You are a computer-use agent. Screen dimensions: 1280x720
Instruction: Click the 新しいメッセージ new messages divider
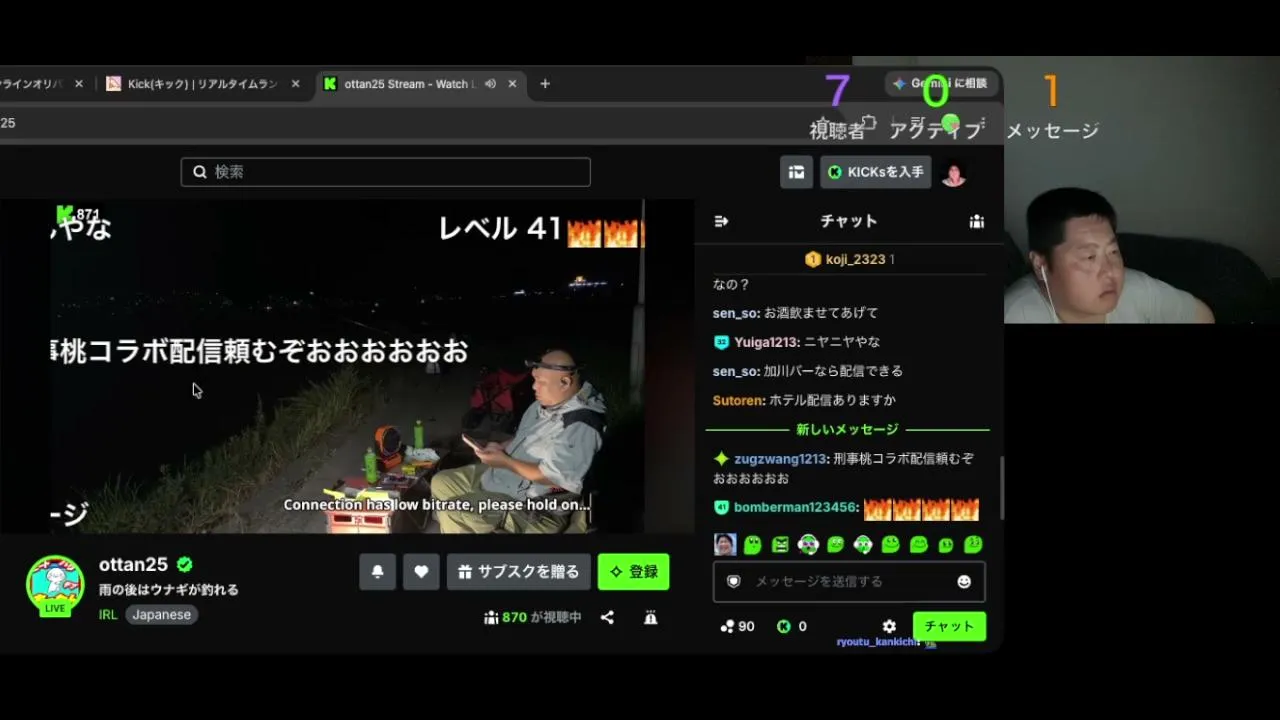point(847,430)
